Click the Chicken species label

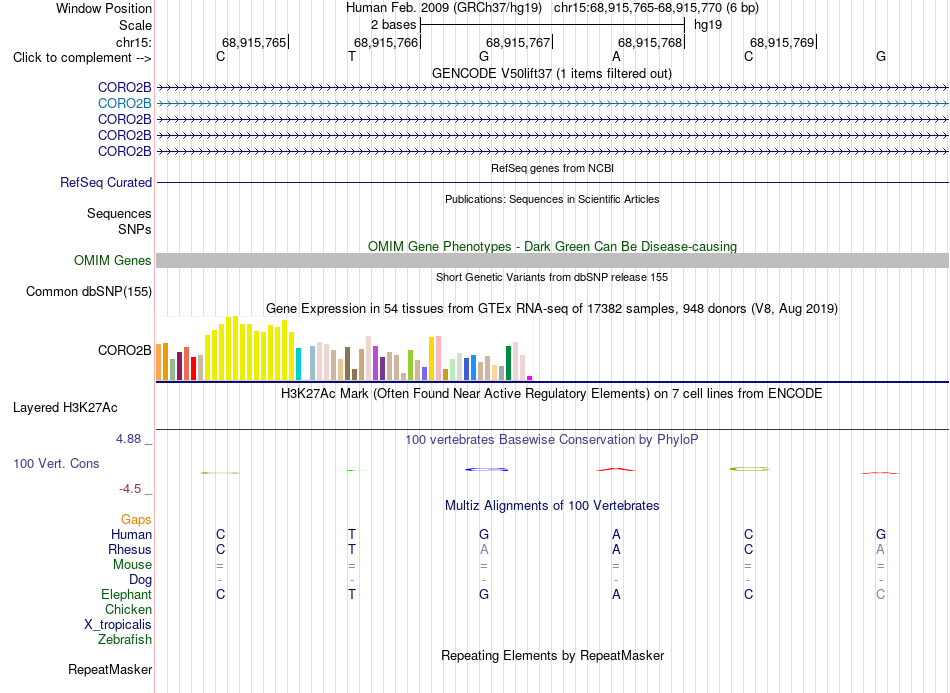tap(128, 609)
